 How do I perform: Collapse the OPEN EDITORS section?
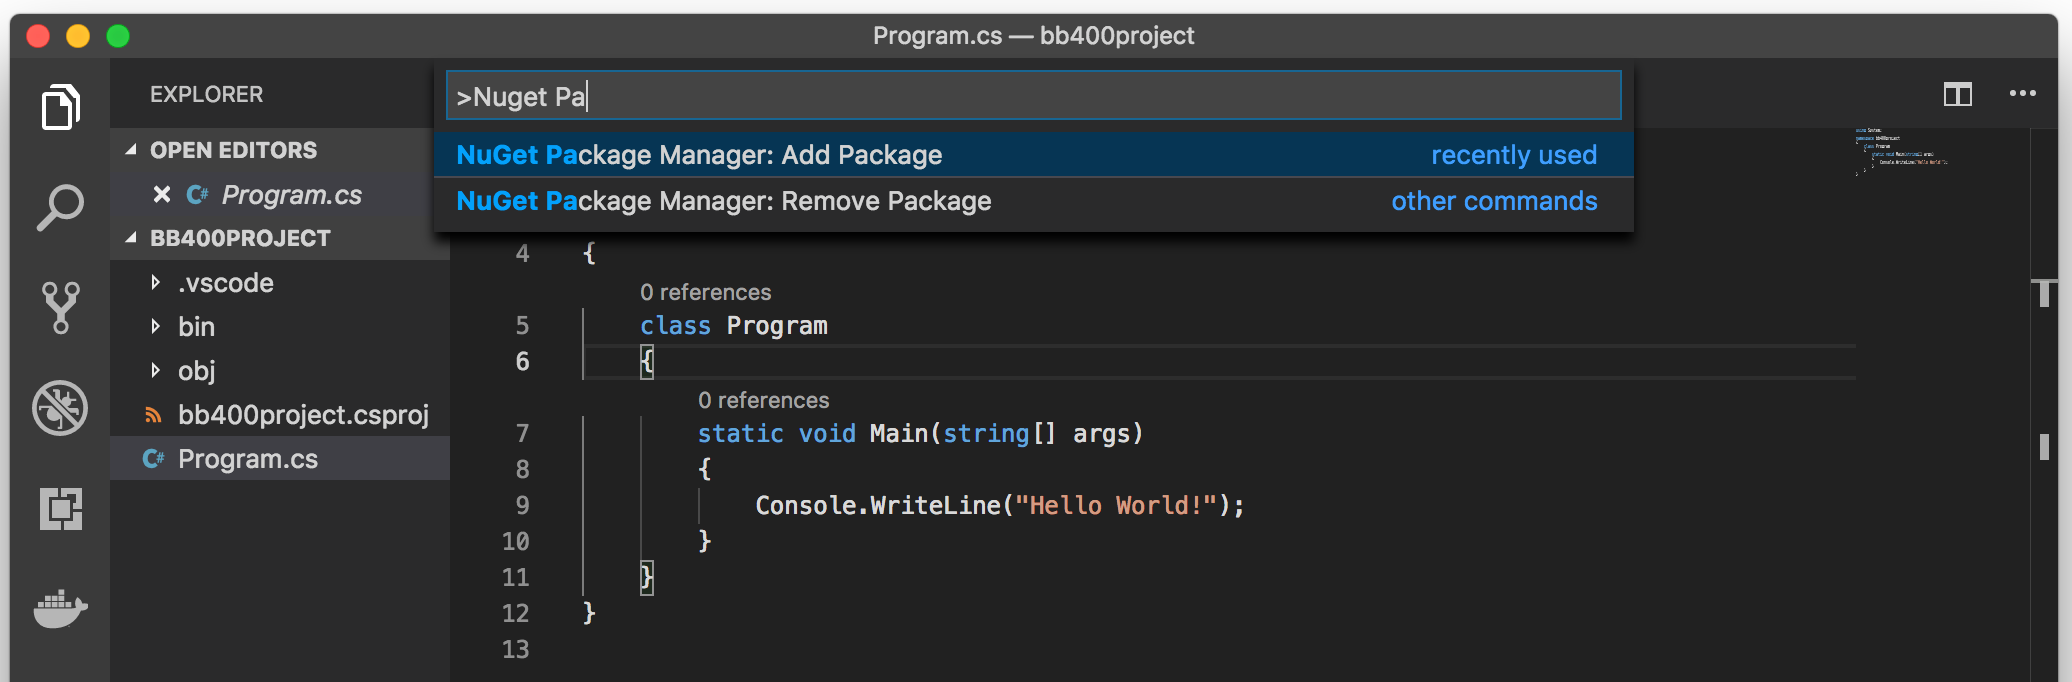click(x=131, y=150)
